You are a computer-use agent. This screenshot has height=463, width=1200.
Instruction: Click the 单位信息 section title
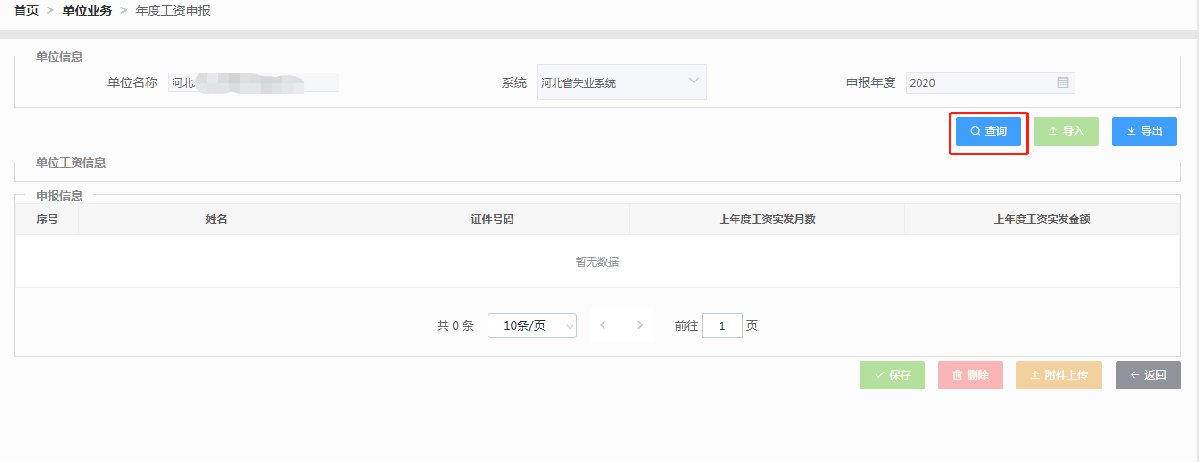tap(59, 57)
